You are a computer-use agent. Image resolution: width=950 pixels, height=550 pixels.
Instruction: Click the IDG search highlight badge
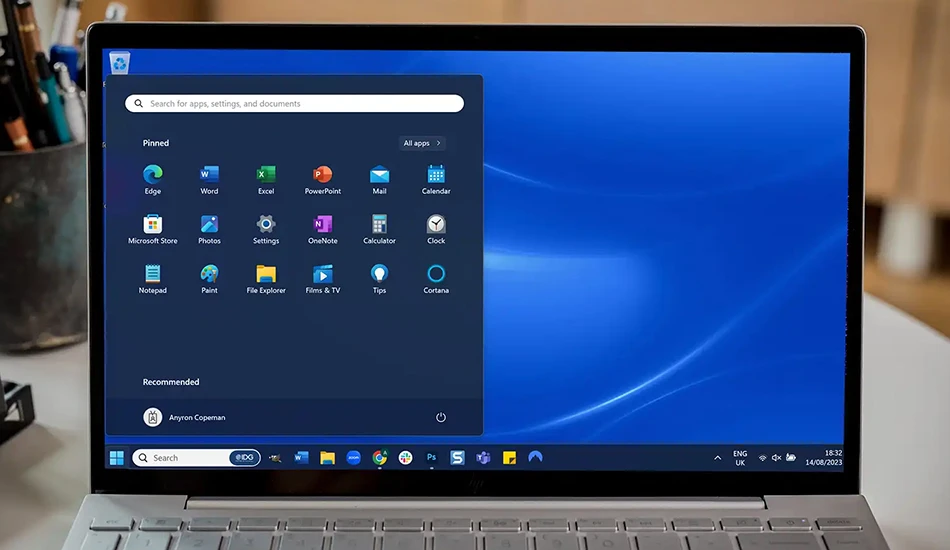[244, 458]
